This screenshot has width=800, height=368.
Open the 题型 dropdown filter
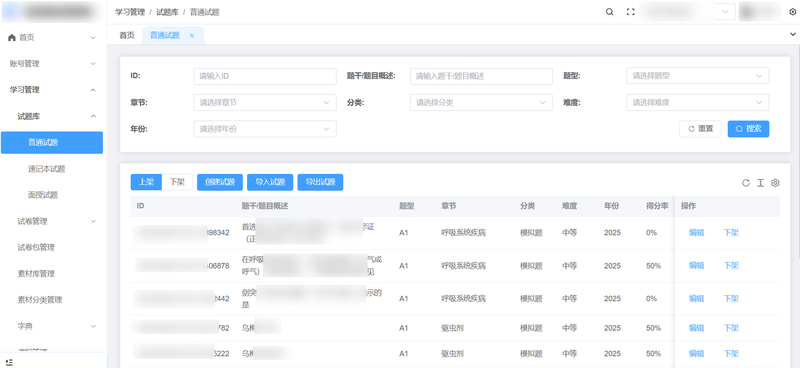[x=697, y=76]
